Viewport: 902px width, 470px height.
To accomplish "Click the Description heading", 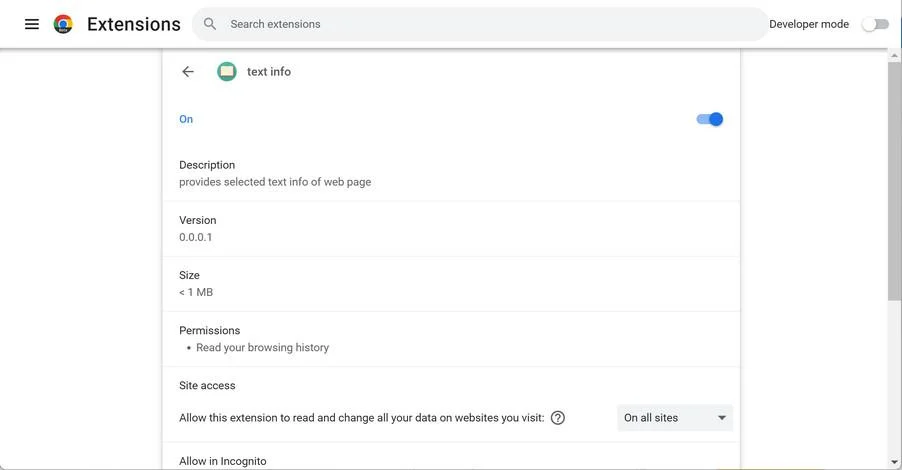I will point(207,165).
